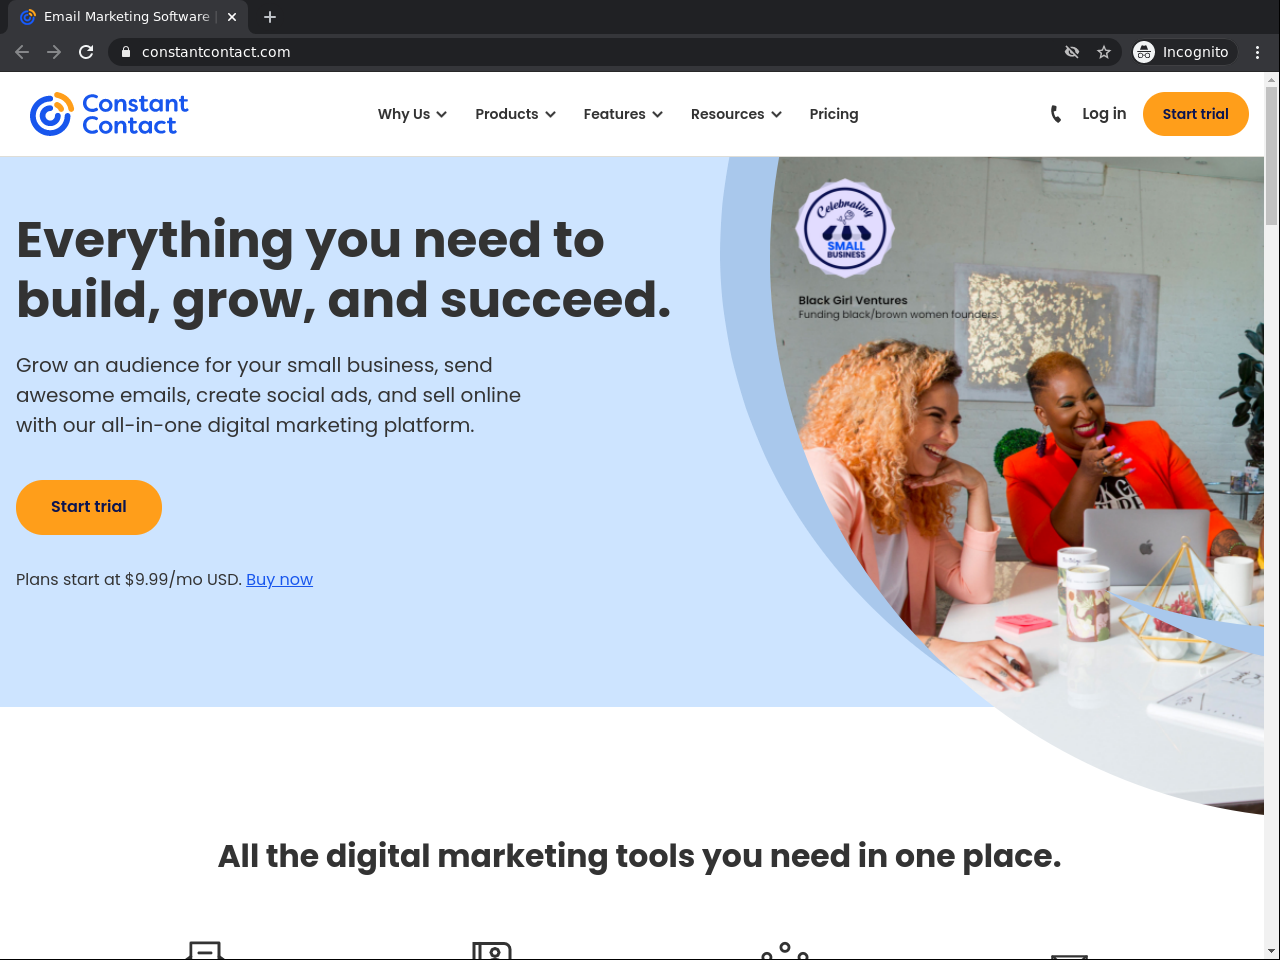Screen dimensions: 1280x960
Task: Open the Resources menu
Action: (x=736, y=114)
